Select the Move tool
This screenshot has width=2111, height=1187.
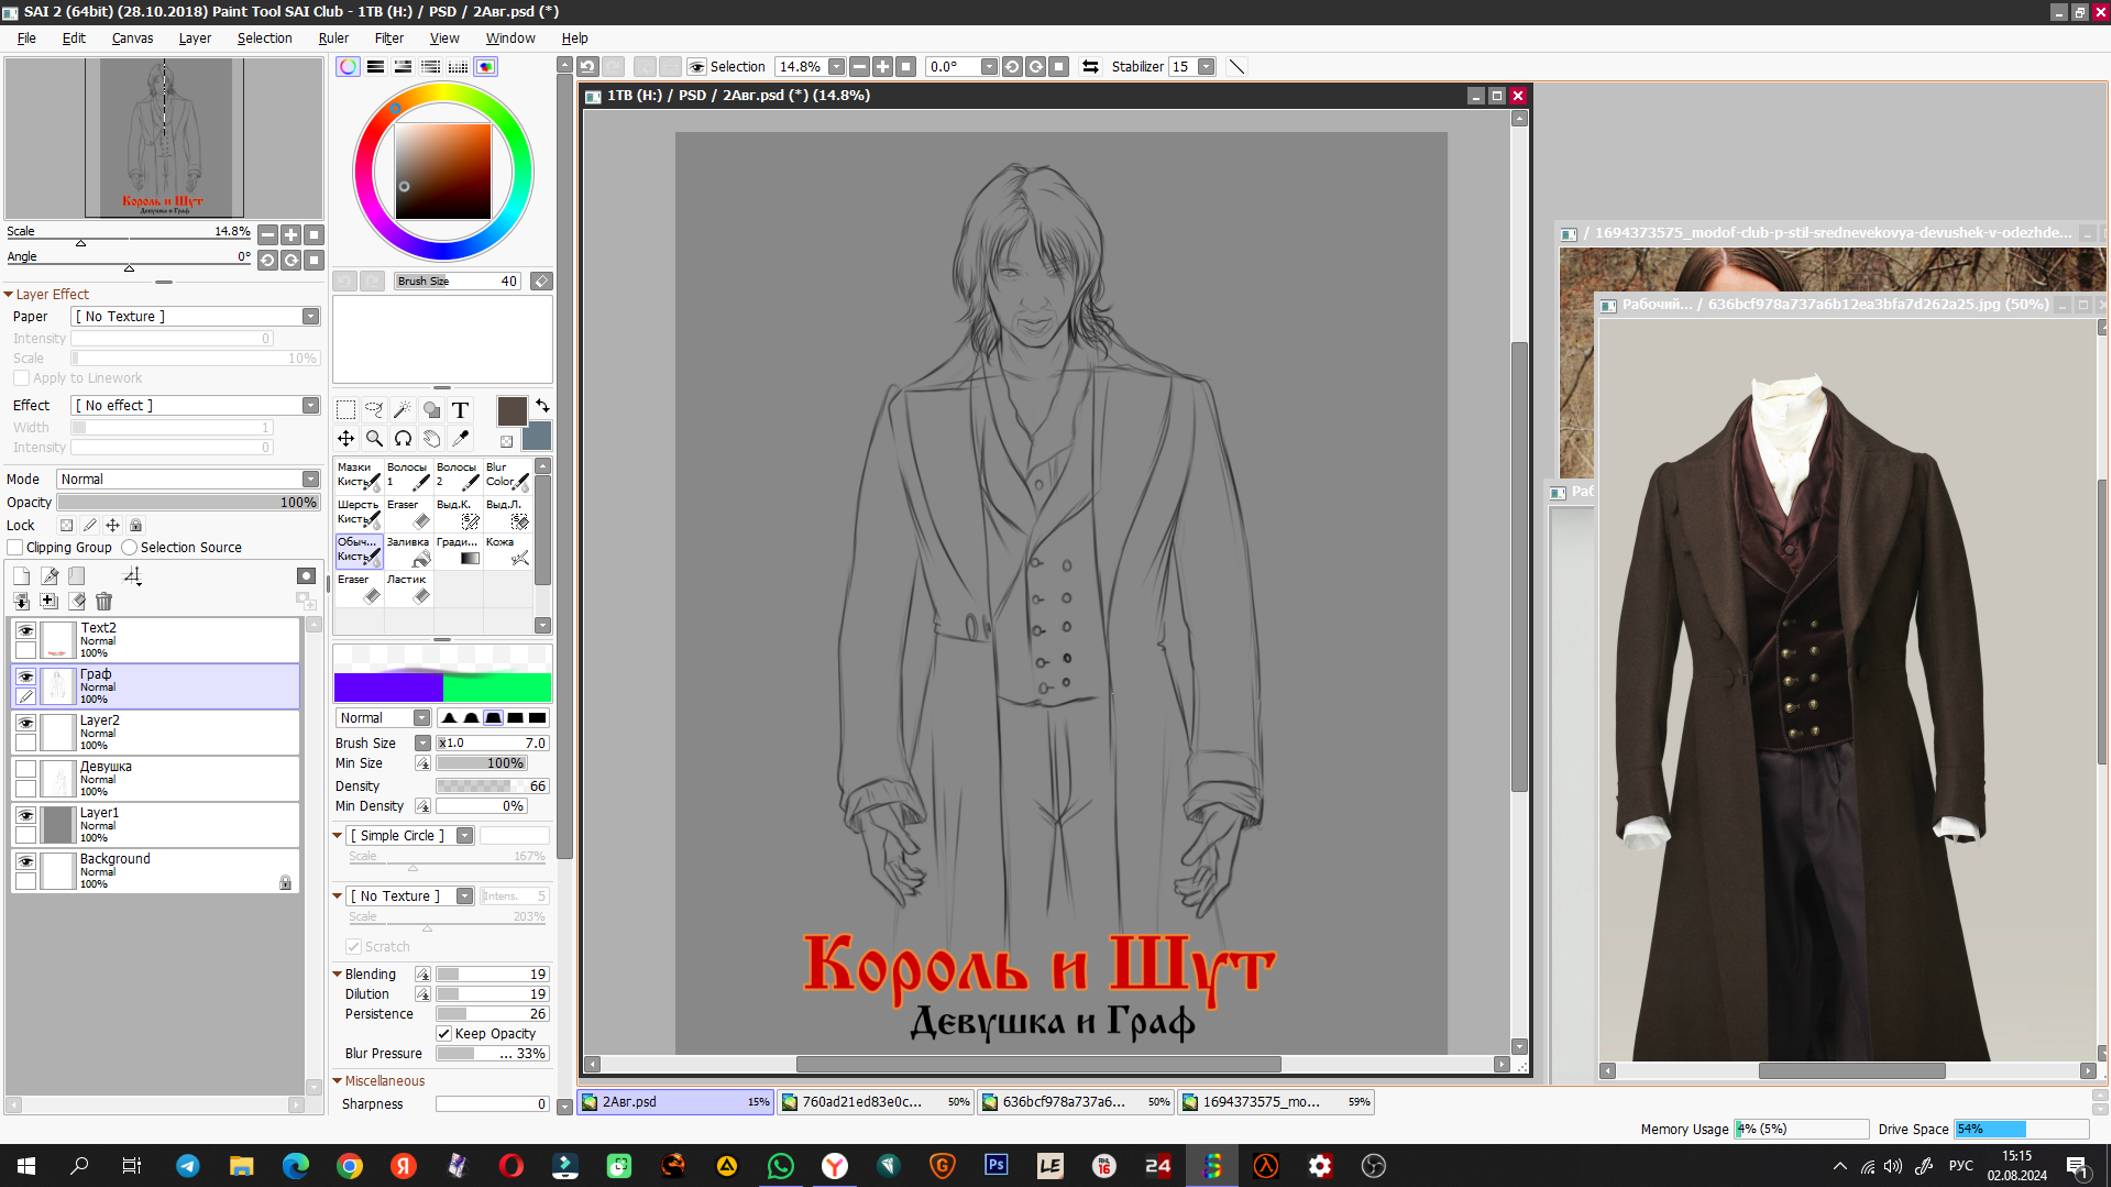346,438
